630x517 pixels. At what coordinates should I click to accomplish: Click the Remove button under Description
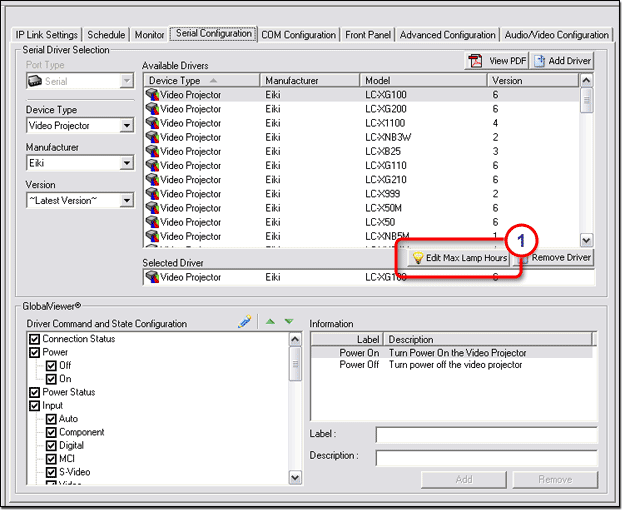point(555,480)
